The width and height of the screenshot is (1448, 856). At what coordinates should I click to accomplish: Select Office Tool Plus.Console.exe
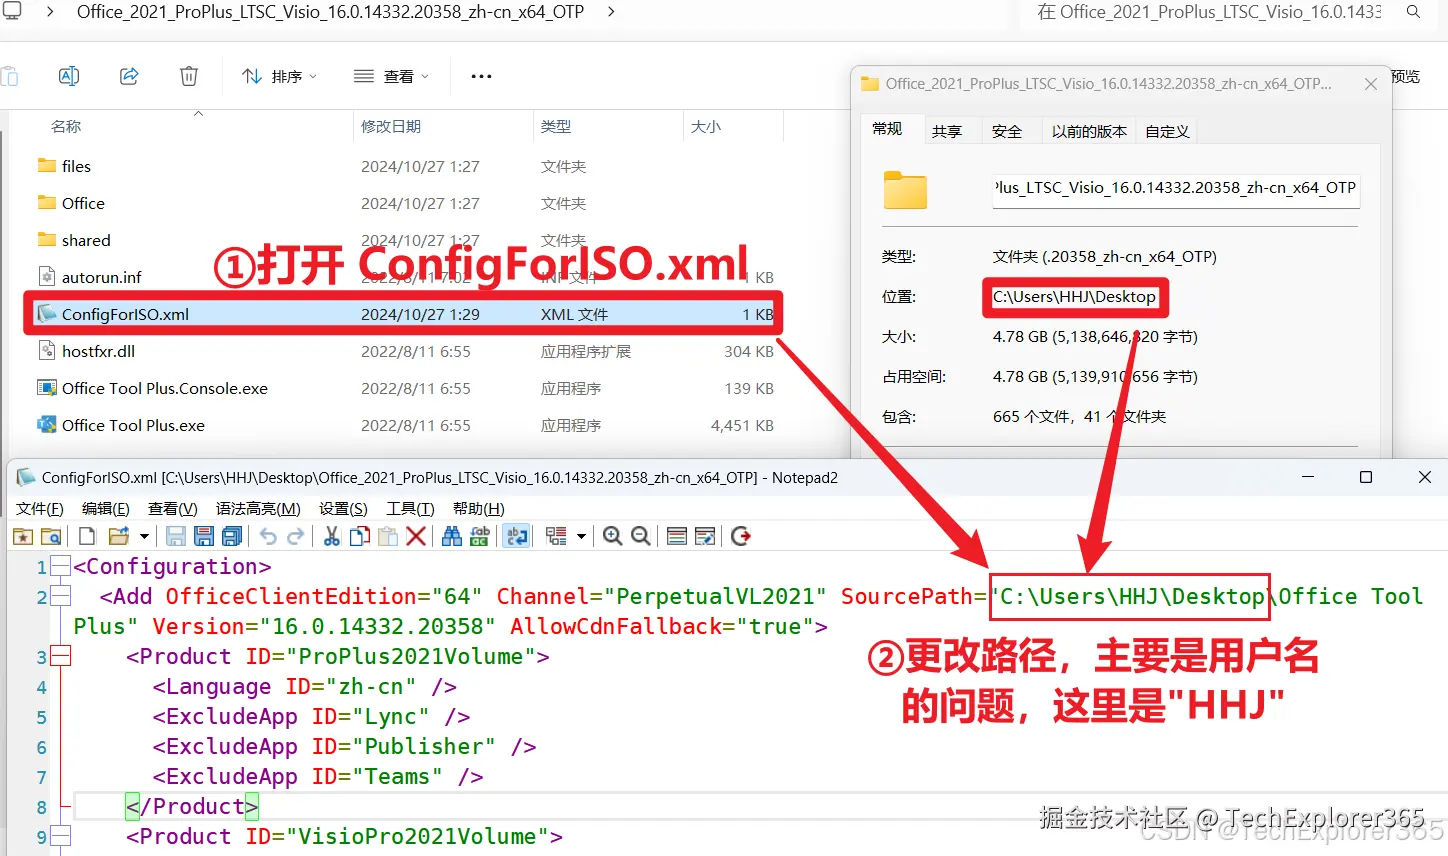(x=404, y=388)
